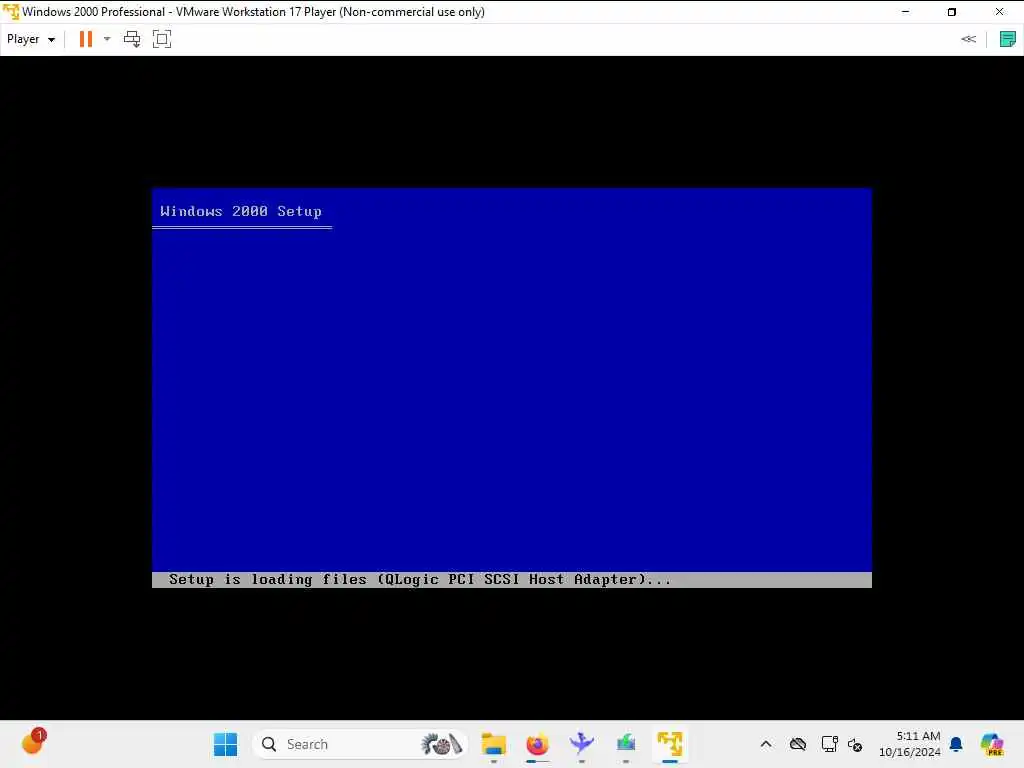The width and height of the screenshot is (1024, 768).
Task: Launch Copilot preview from the taskbar
Action: [x=992, y=744]
